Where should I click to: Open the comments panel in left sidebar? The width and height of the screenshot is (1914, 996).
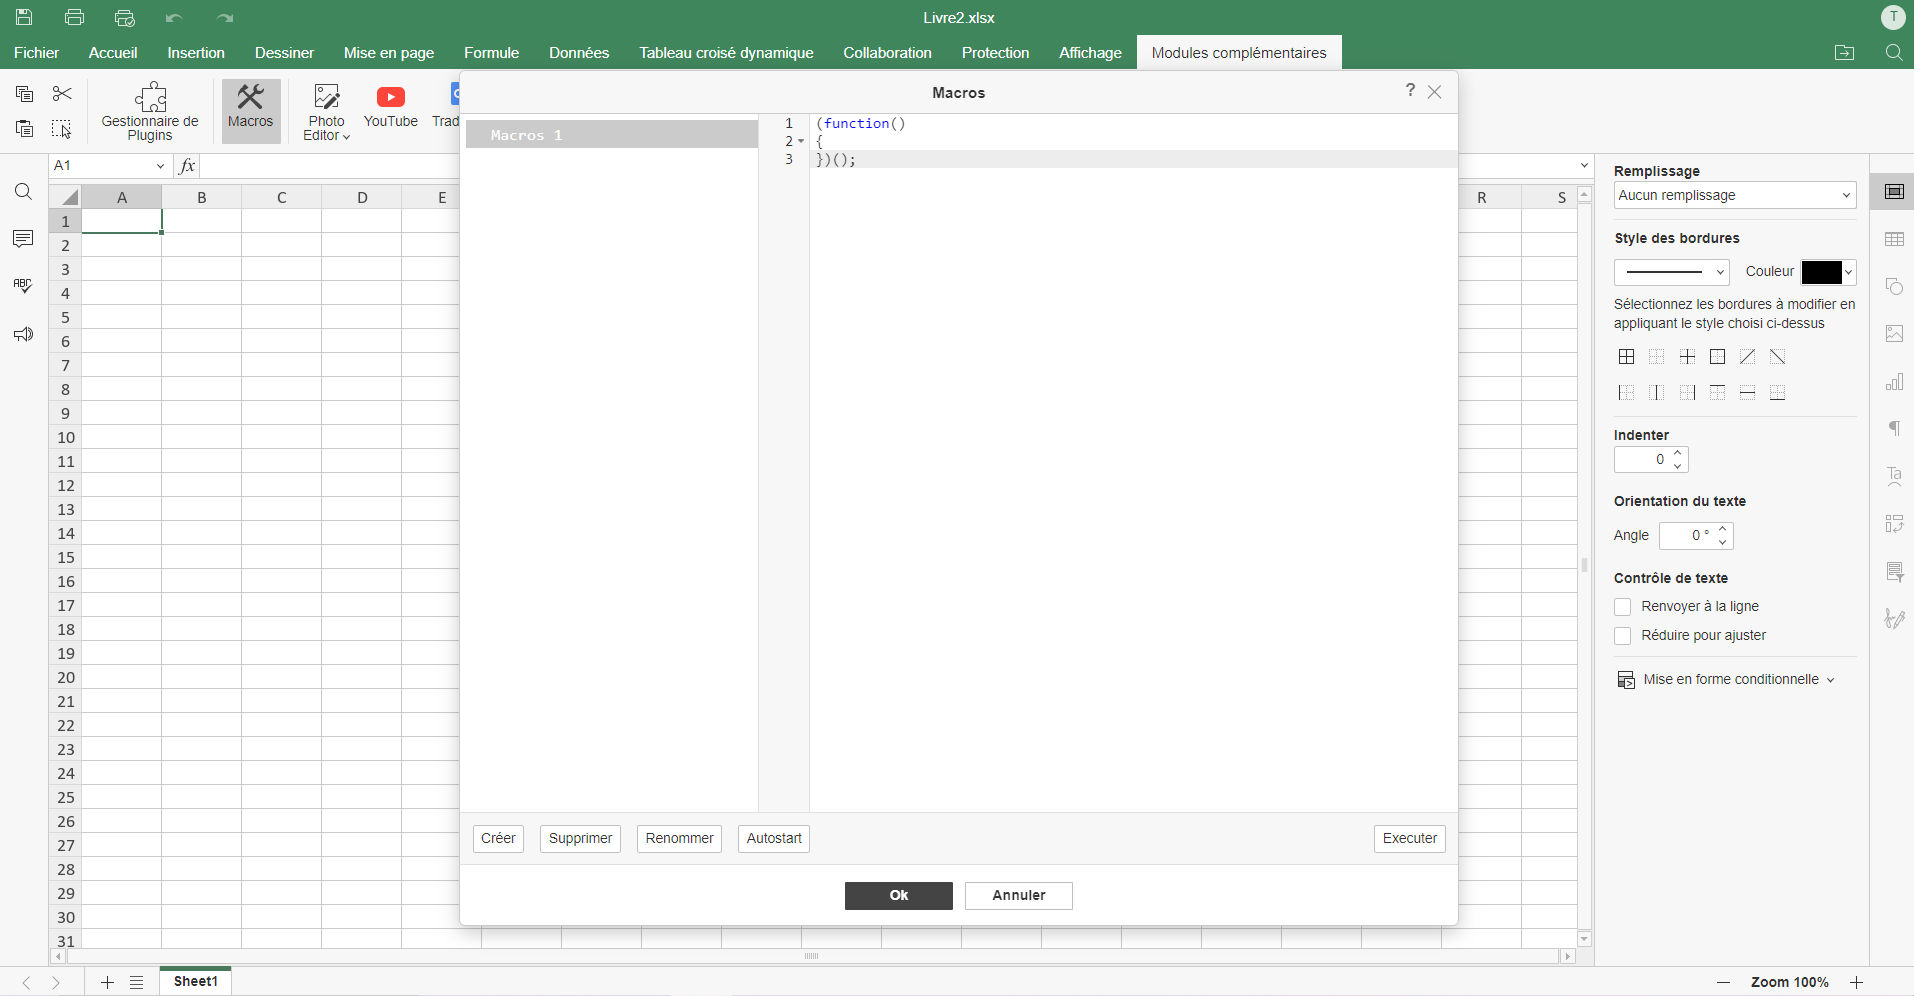coord(23,239)
